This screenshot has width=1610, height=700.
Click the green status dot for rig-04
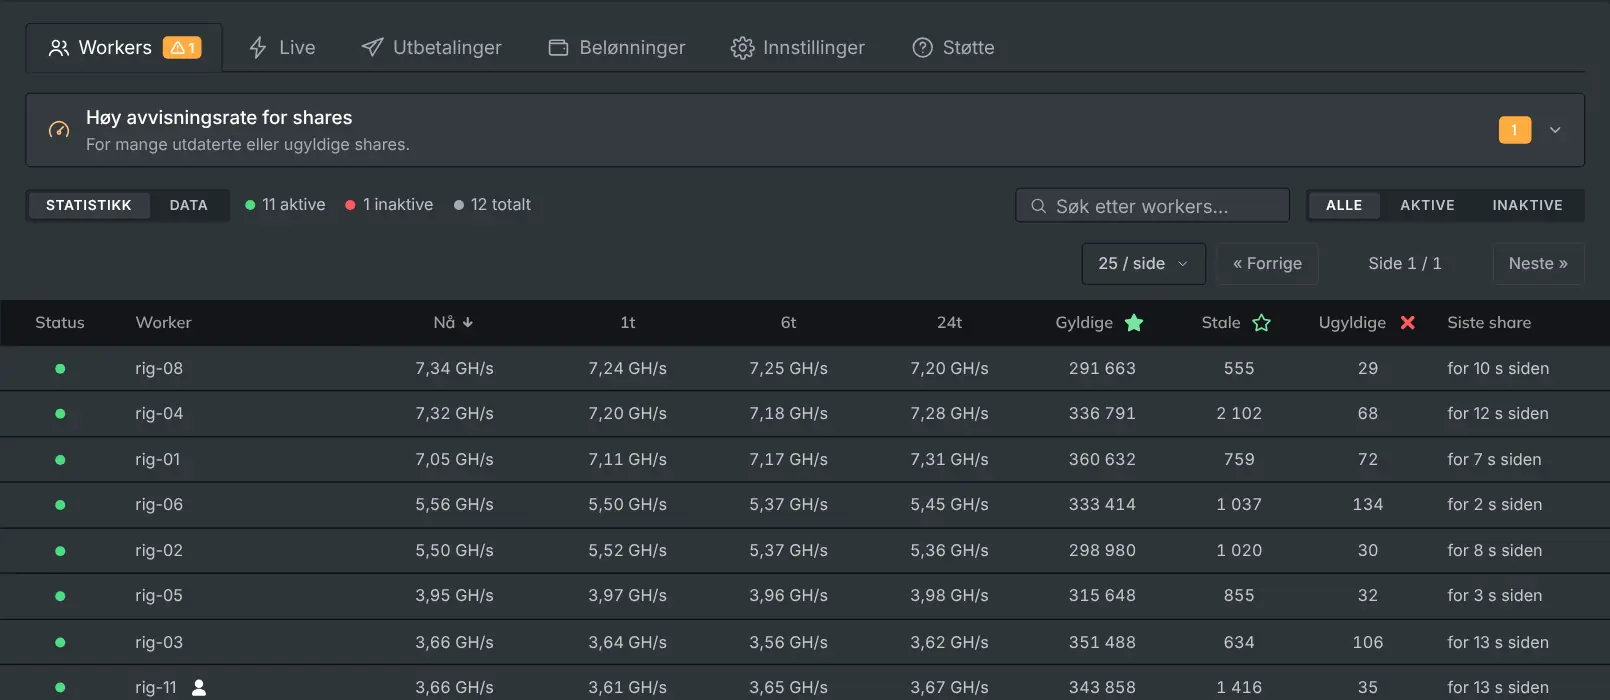pyautogui.click(x=60, y=414)
